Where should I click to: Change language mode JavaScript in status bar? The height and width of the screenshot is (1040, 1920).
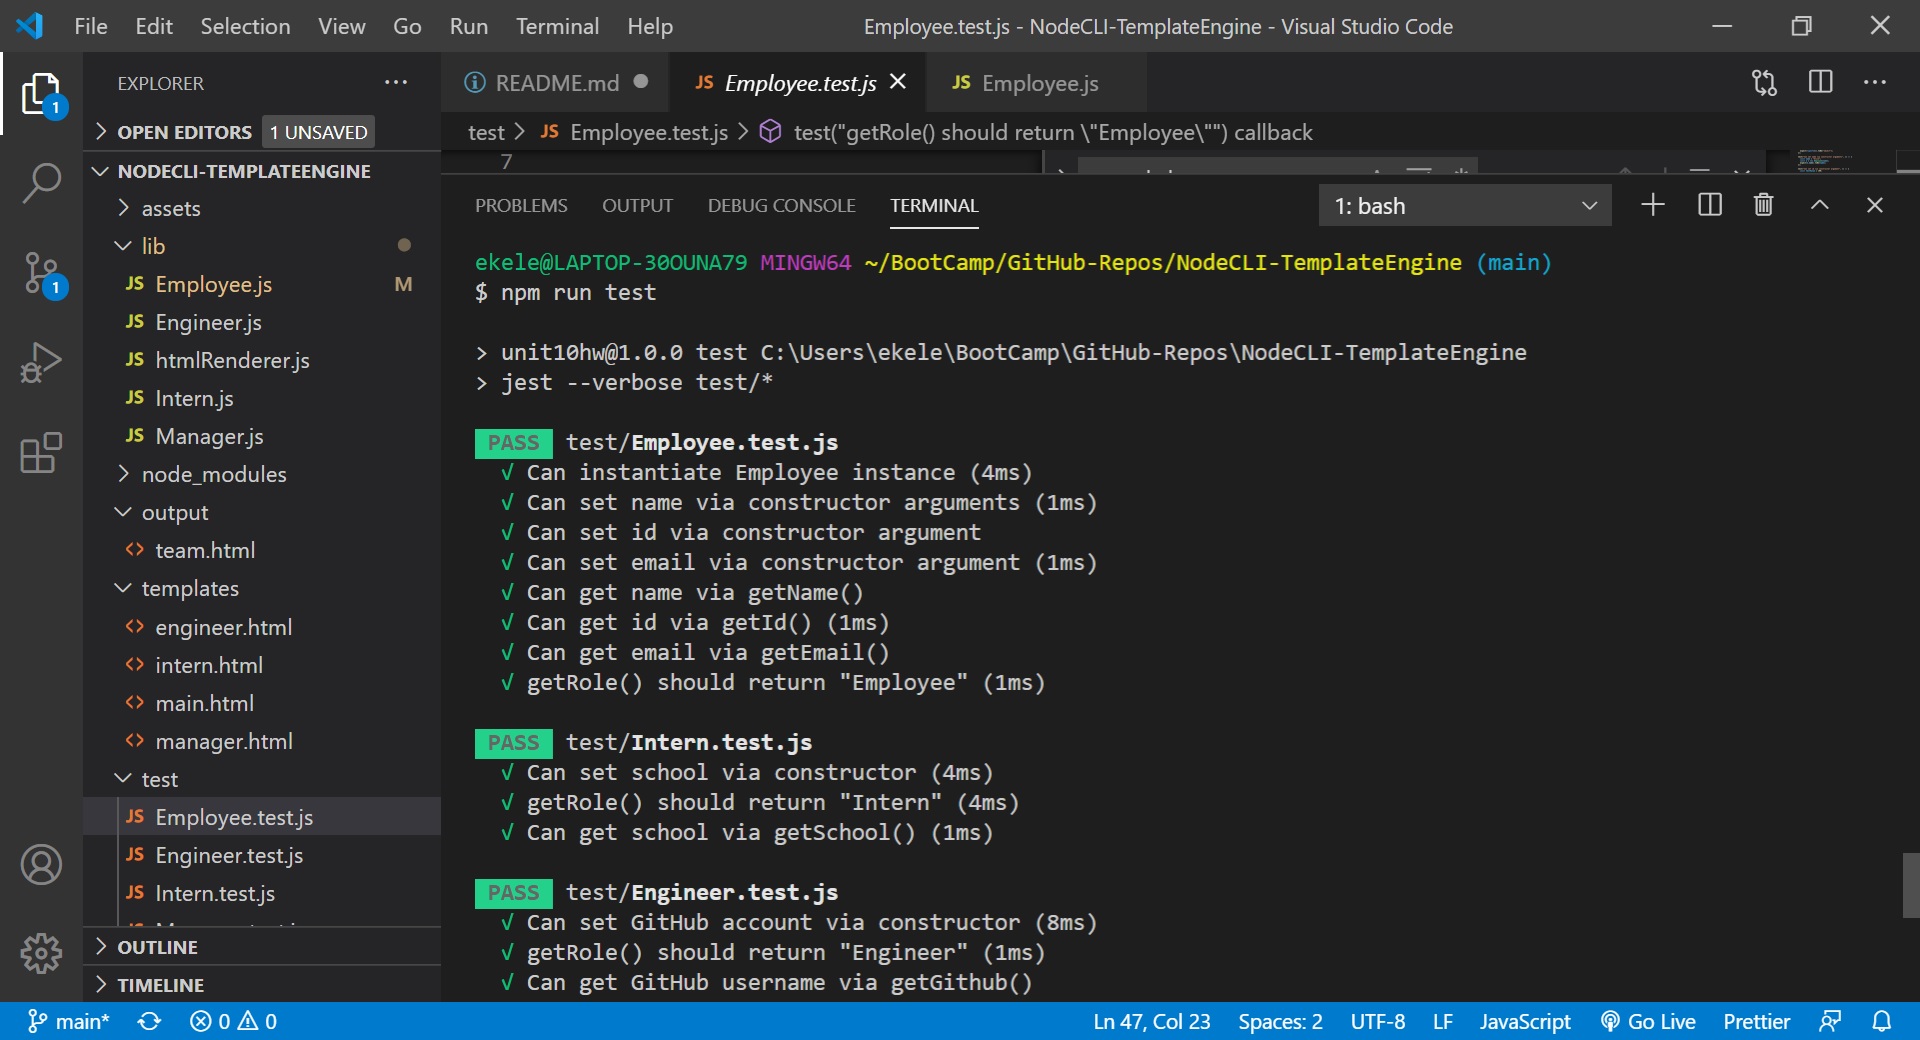tap(1525, 1021)
